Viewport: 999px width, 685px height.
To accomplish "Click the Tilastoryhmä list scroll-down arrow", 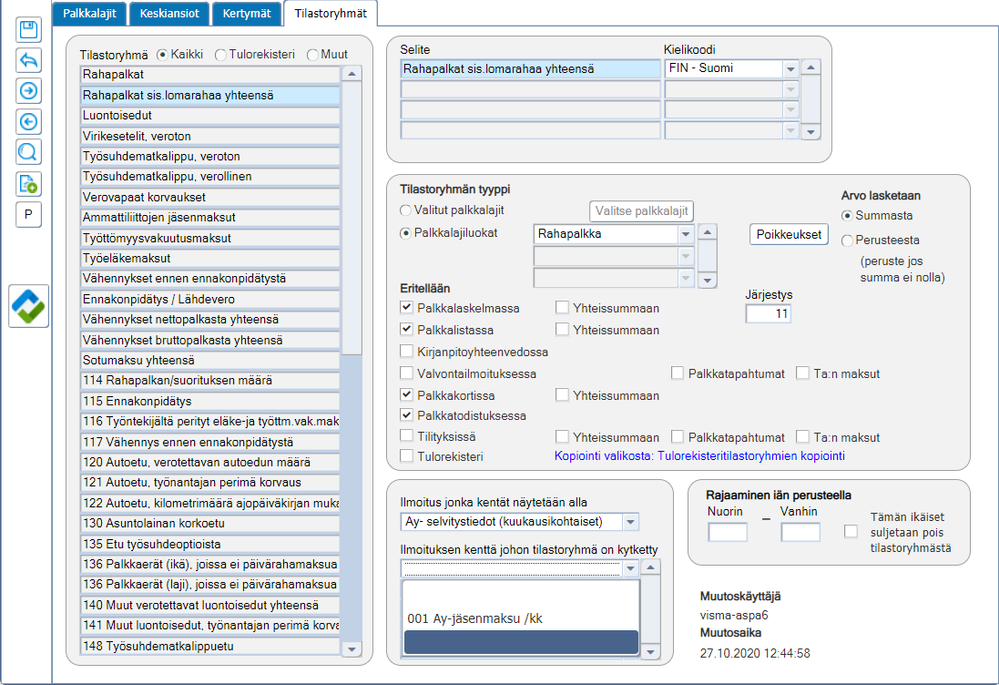I will (352, 649).
